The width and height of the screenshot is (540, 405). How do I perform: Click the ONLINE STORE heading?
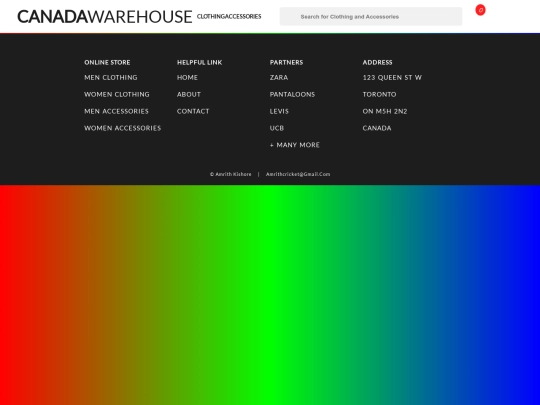107,62
